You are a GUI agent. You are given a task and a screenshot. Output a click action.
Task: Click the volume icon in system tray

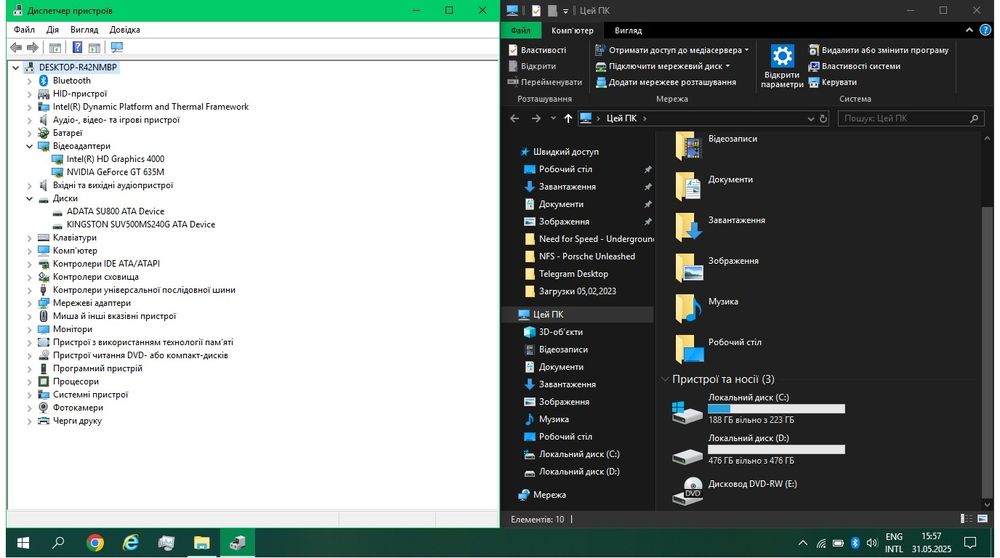(x=872, y=543)
